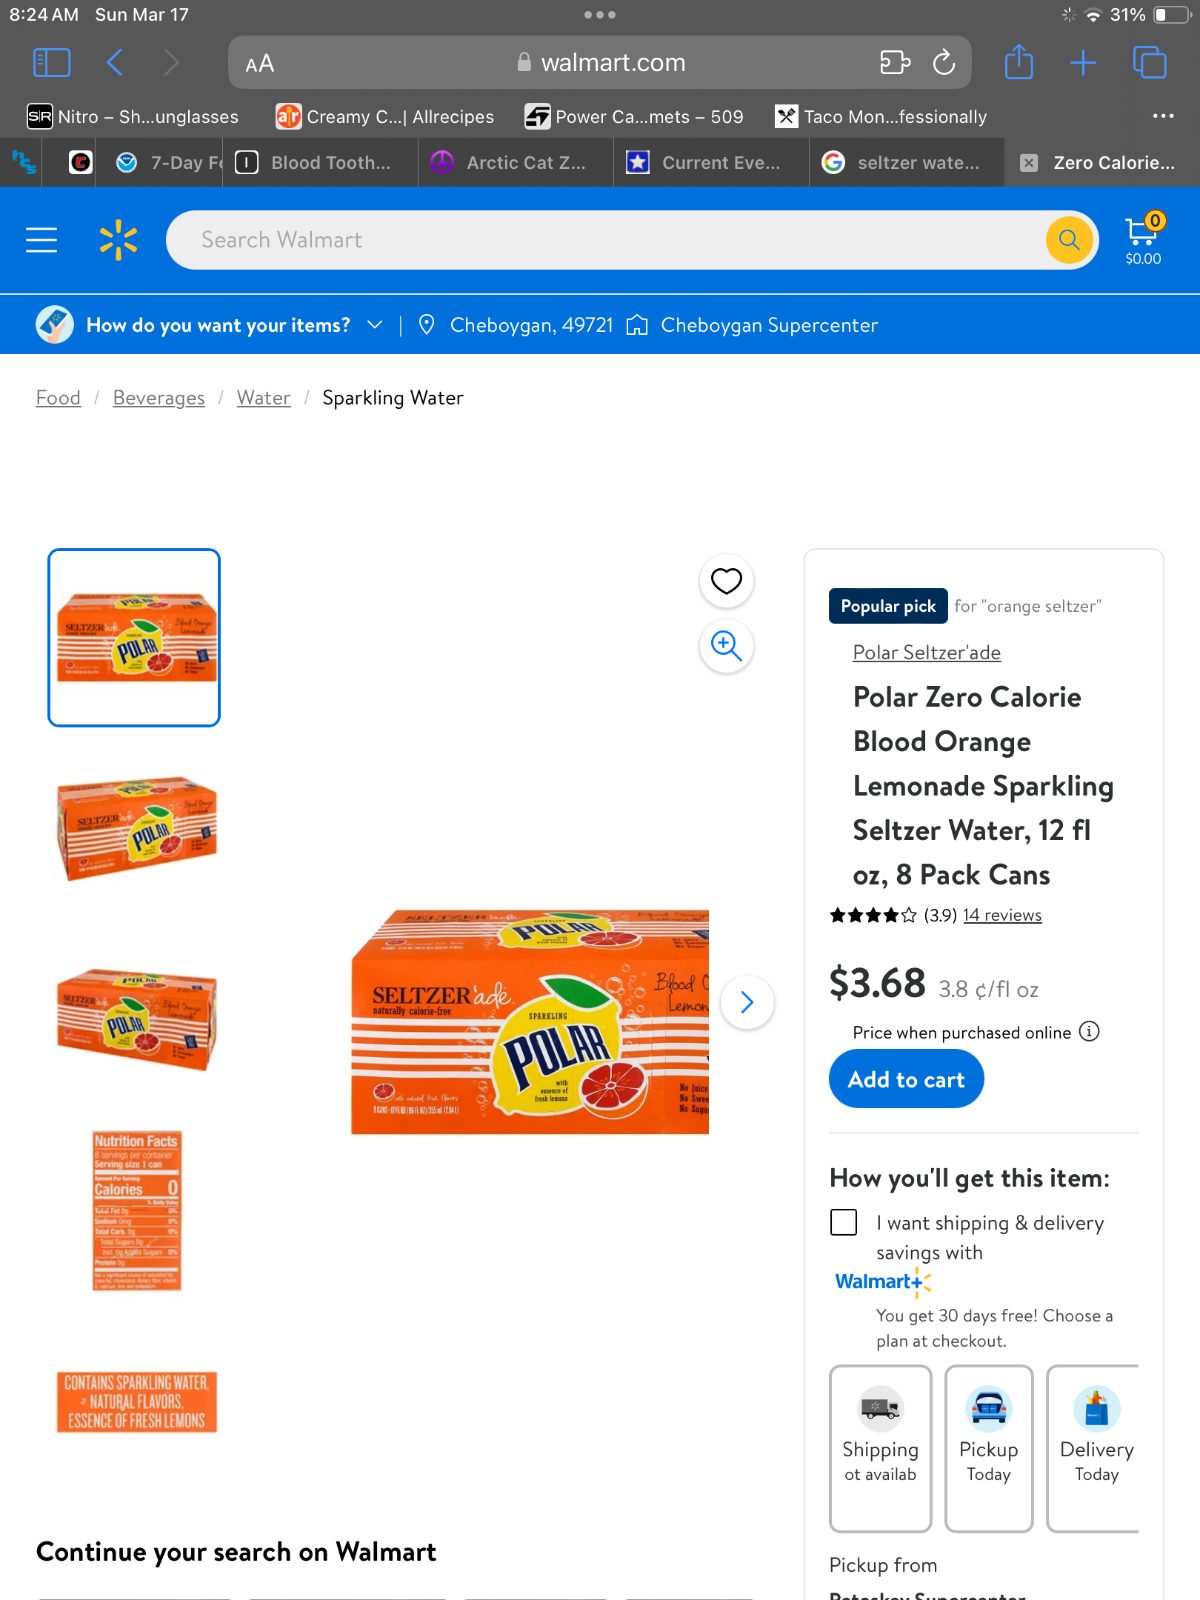Screen dimensions: 1200x1600
Task: Select the Nutrition Facts thumbnail
Action: pyautogui.click(x=136, y=1211)
